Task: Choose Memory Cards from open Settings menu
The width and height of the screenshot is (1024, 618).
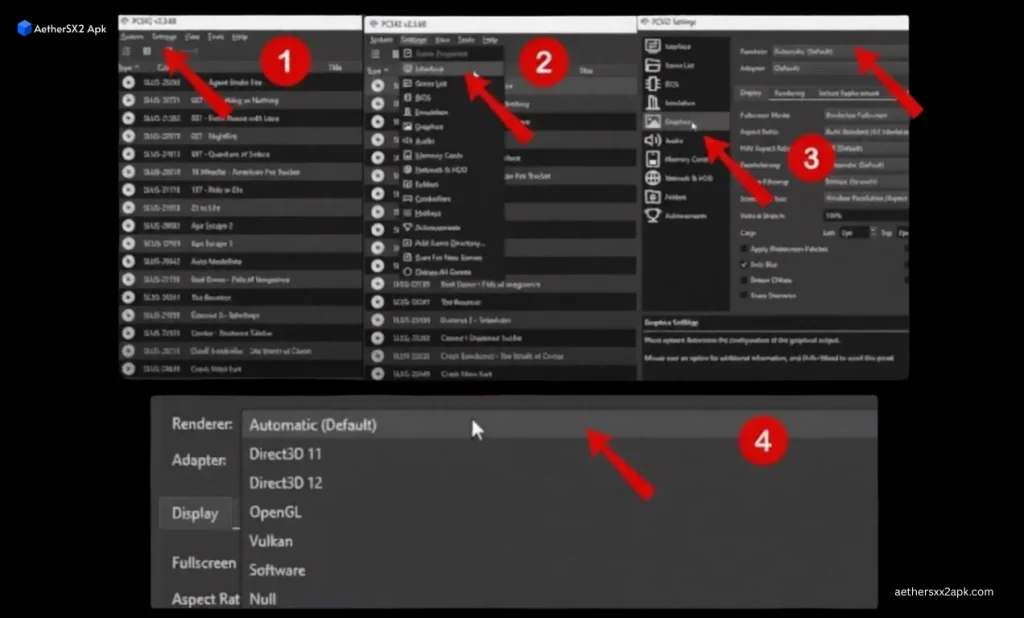Action: (x=452, y=155)
